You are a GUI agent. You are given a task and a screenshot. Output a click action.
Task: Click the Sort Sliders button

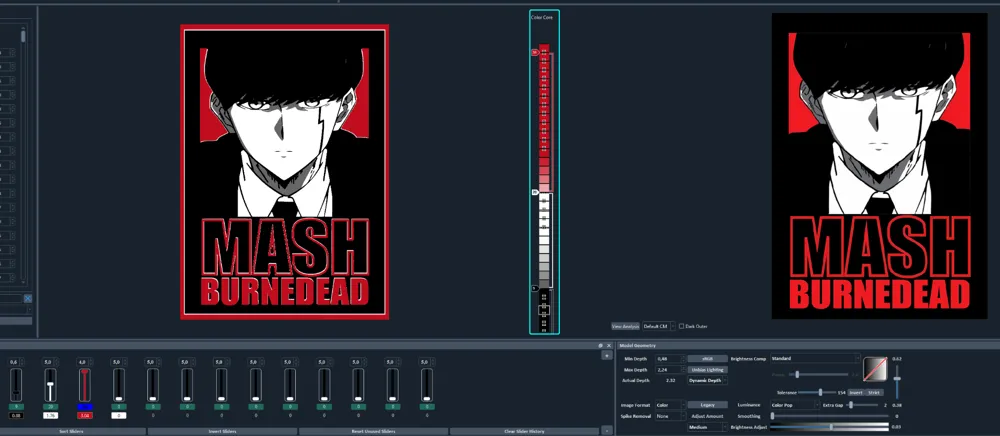point(73,432)
